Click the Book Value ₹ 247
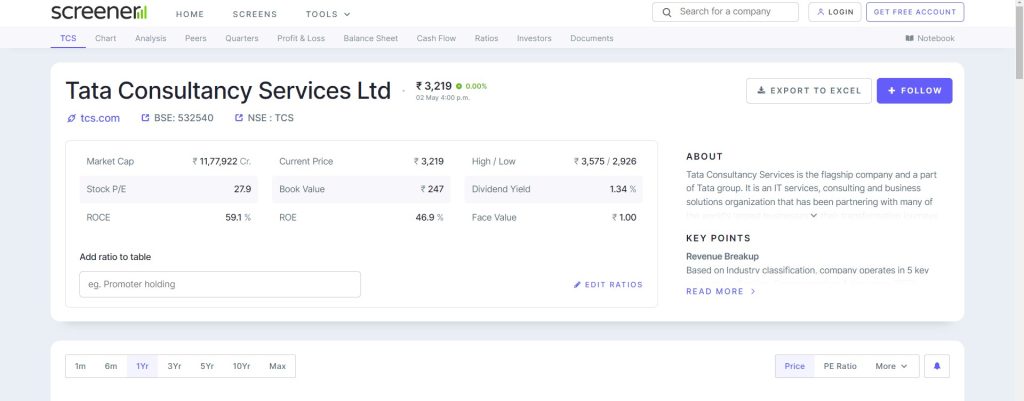Viewport: 1024px width, 401px height. 432,189
